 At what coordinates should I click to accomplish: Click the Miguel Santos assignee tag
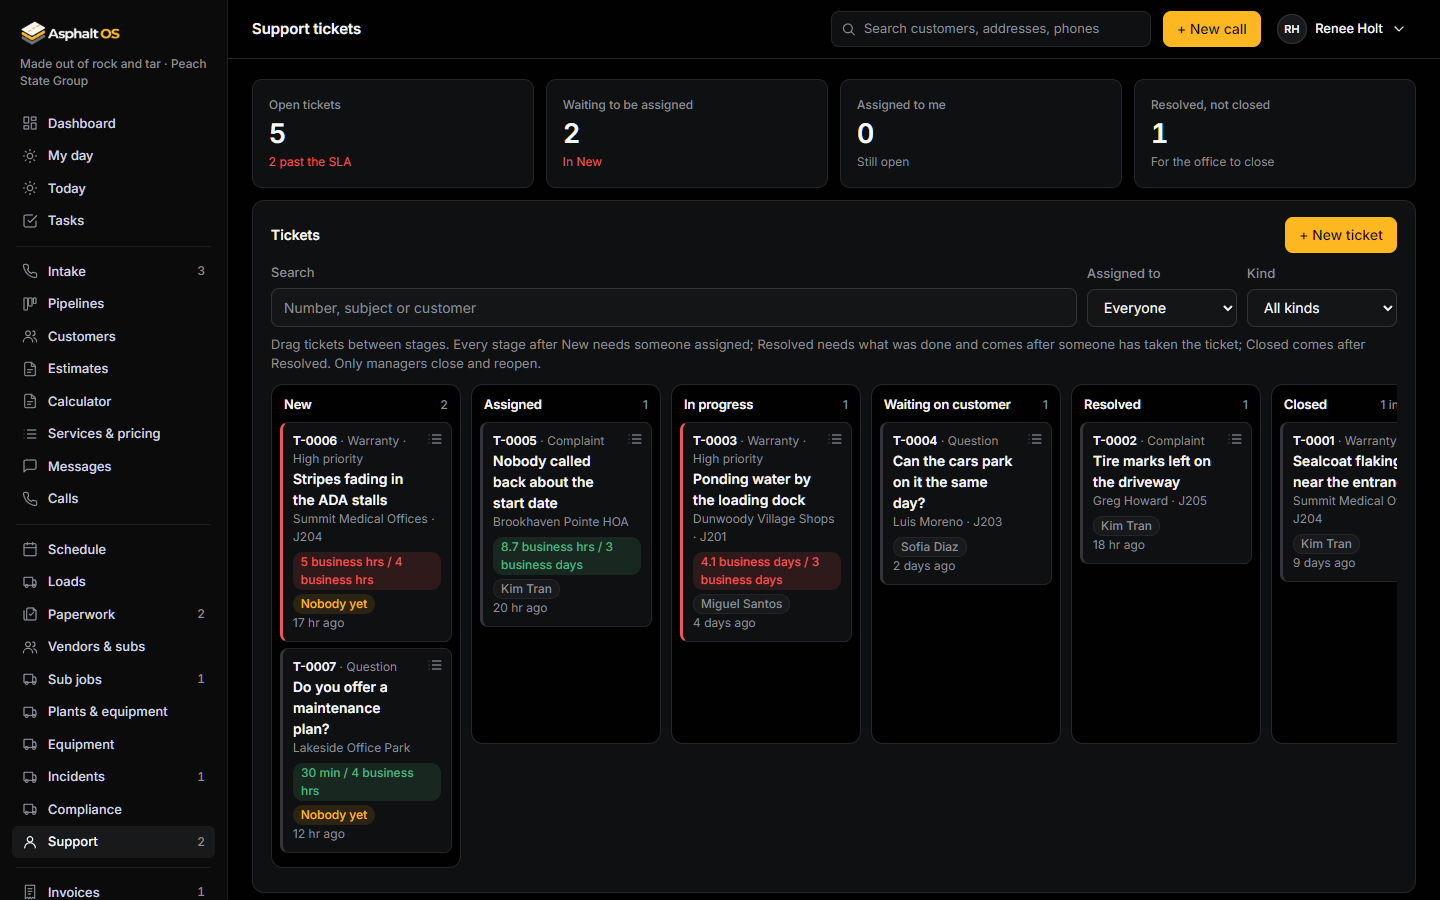(742, 604)
